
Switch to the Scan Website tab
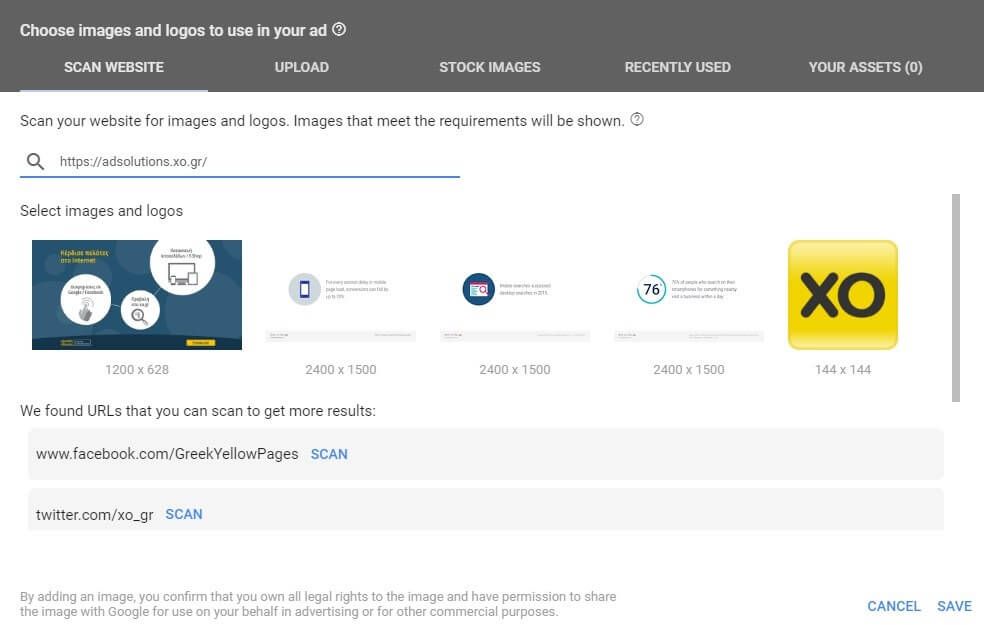pyautogui.click(x=114, y=67)
